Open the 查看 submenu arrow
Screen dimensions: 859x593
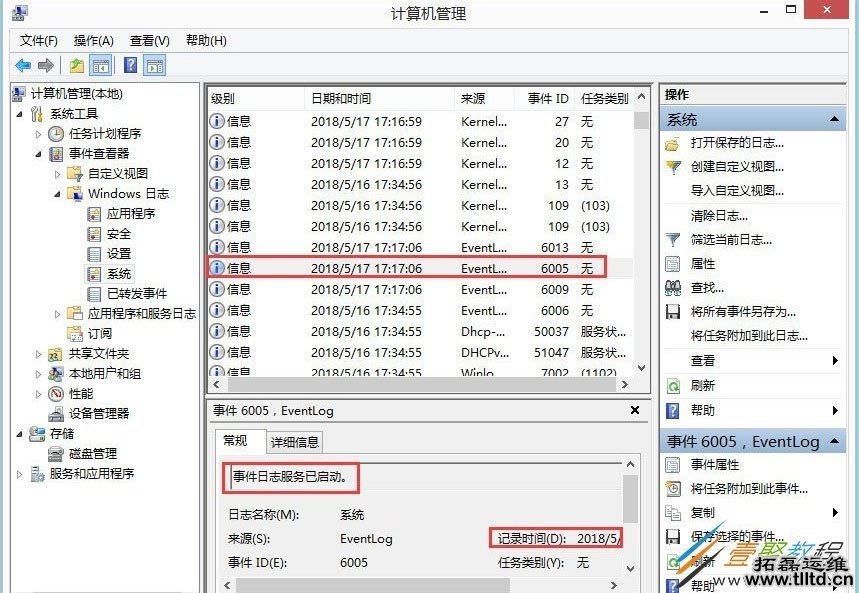point(834,359)
